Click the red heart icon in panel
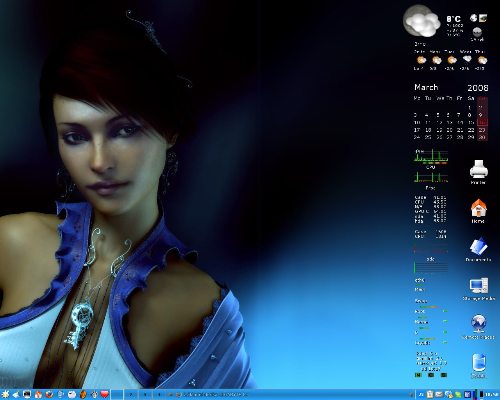 [105, 395]
